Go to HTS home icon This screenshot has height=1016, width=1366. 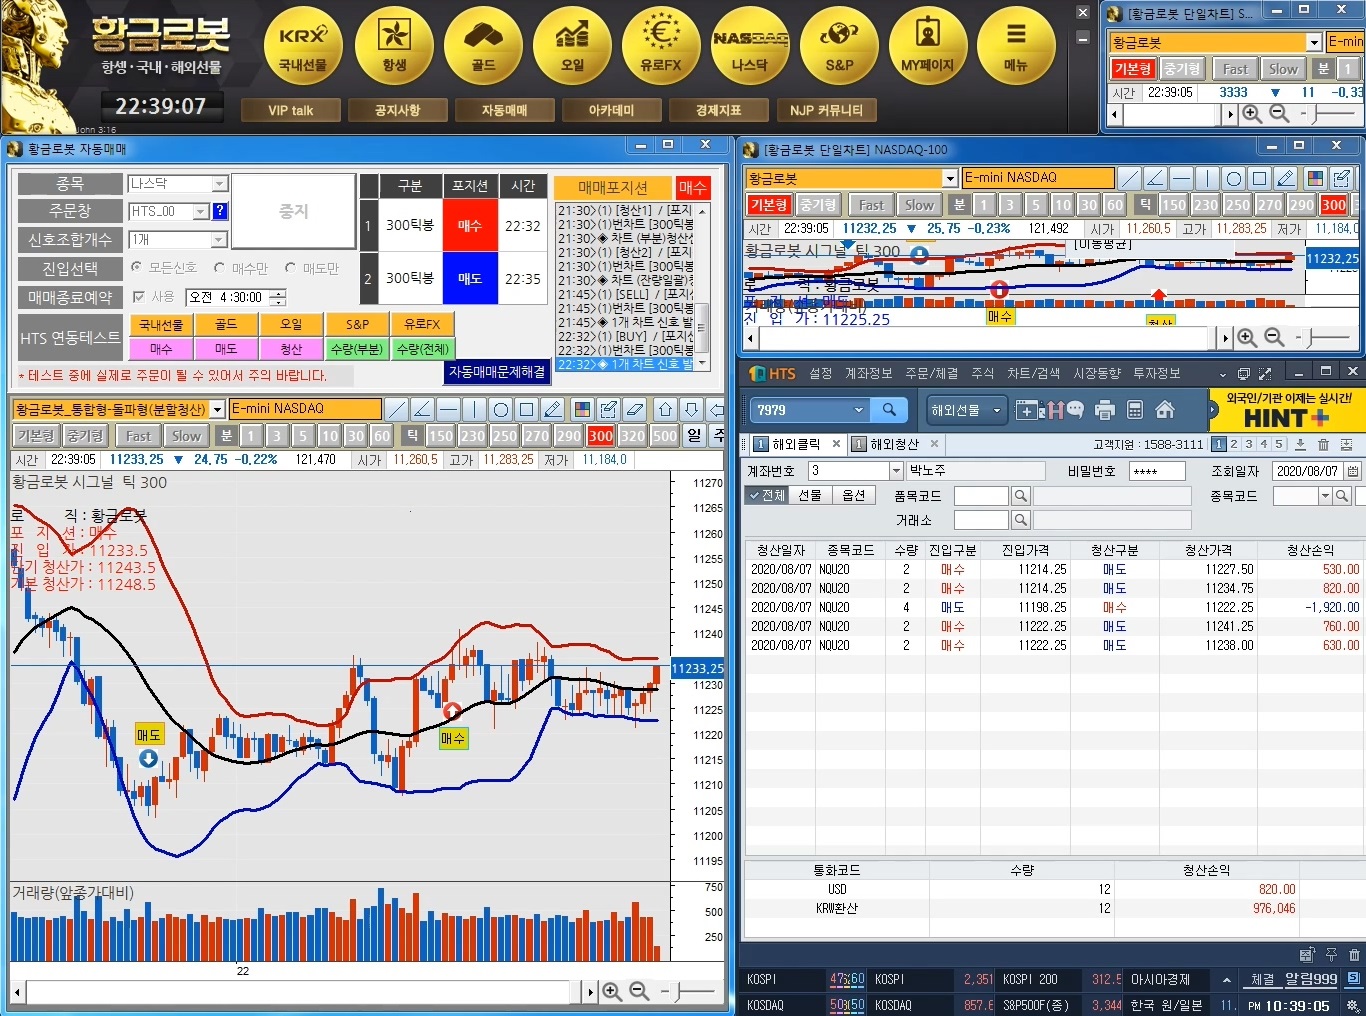[1165, 409]
